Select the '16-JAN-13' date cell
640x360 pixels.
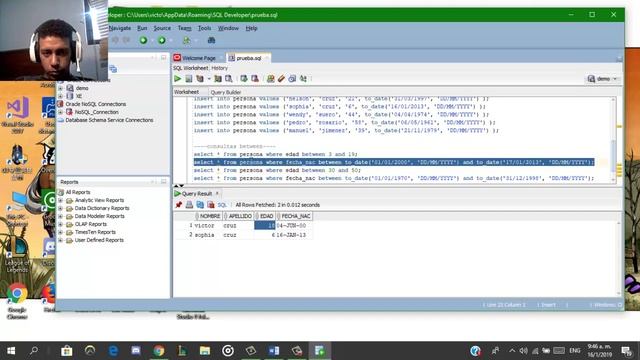point(294,235)
